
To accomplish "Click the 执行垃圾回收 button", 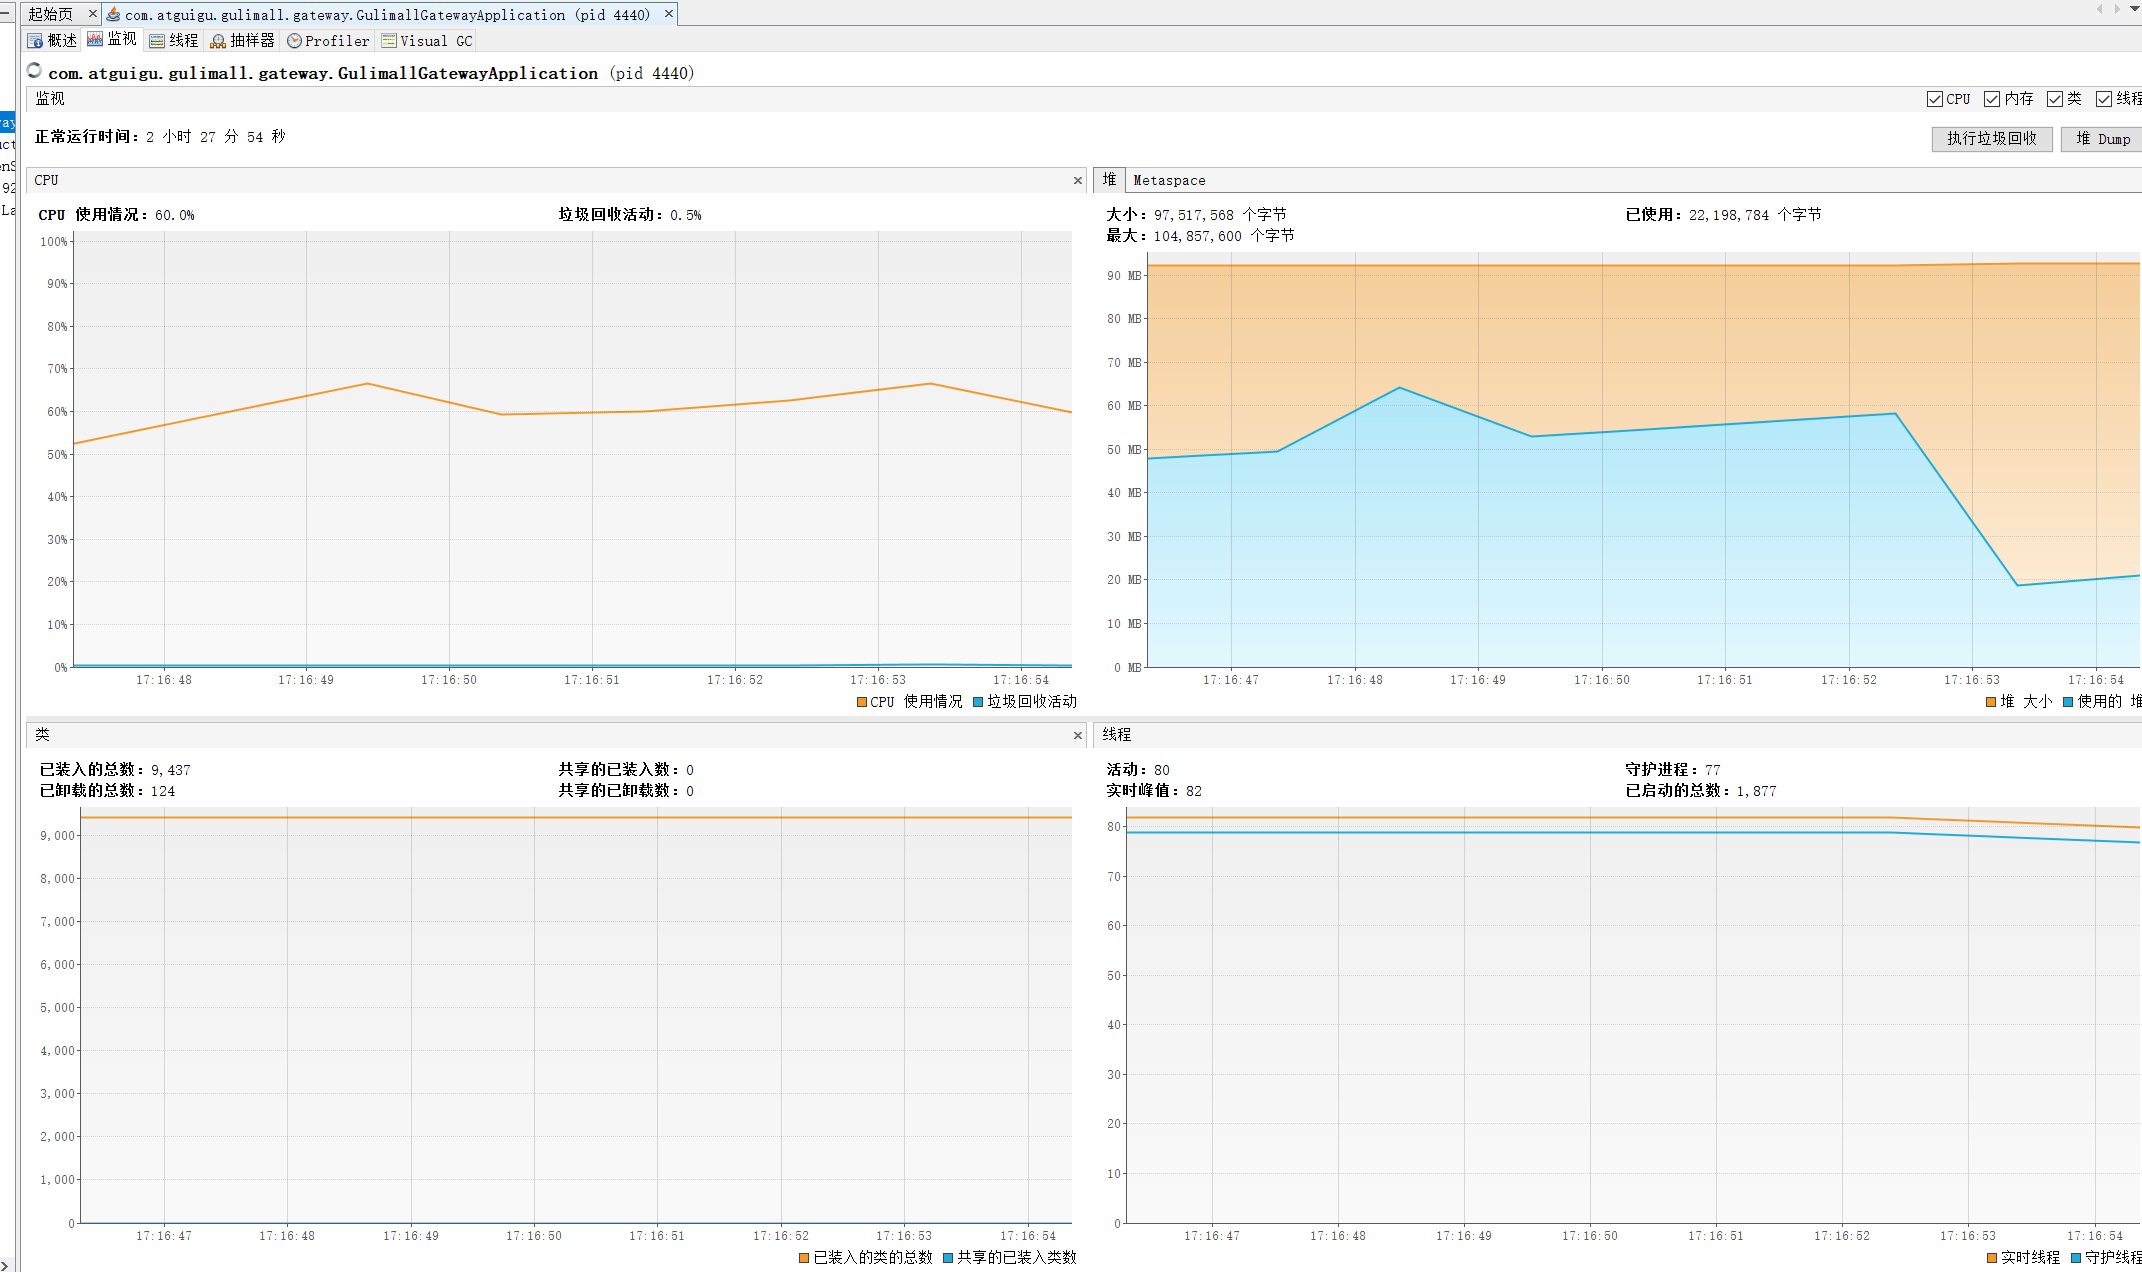I will point(1991,139).
